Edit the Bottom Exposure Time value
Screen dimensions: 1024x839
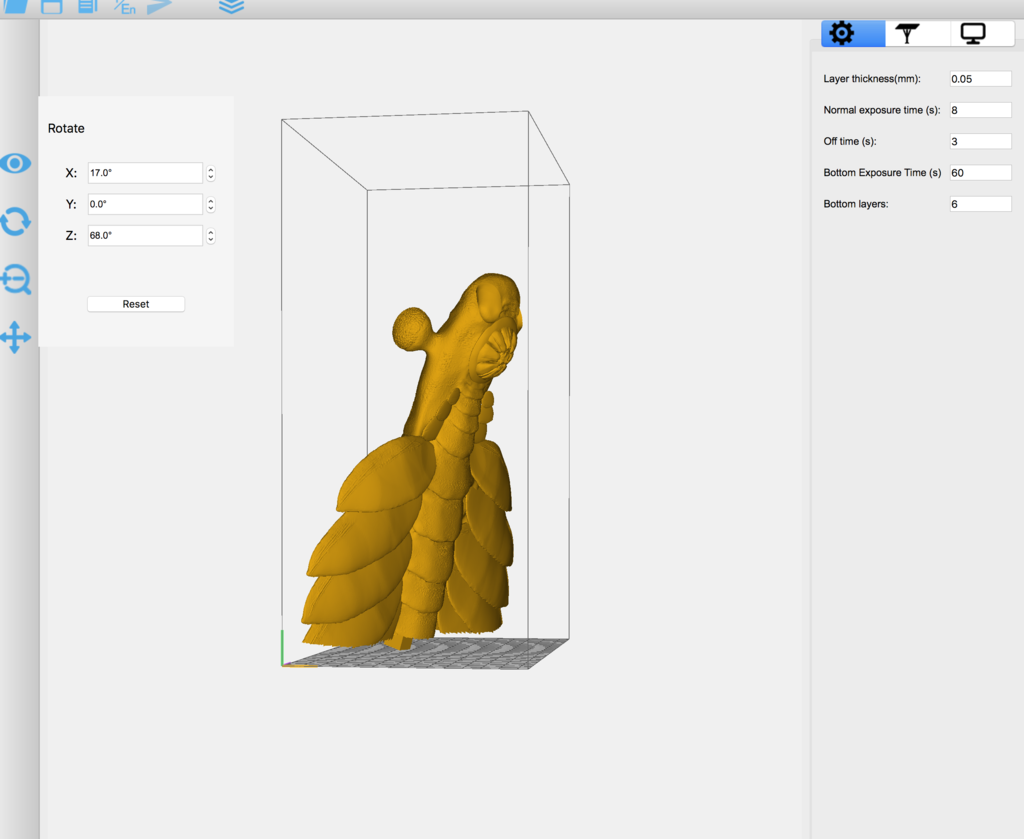coord(980,173)
